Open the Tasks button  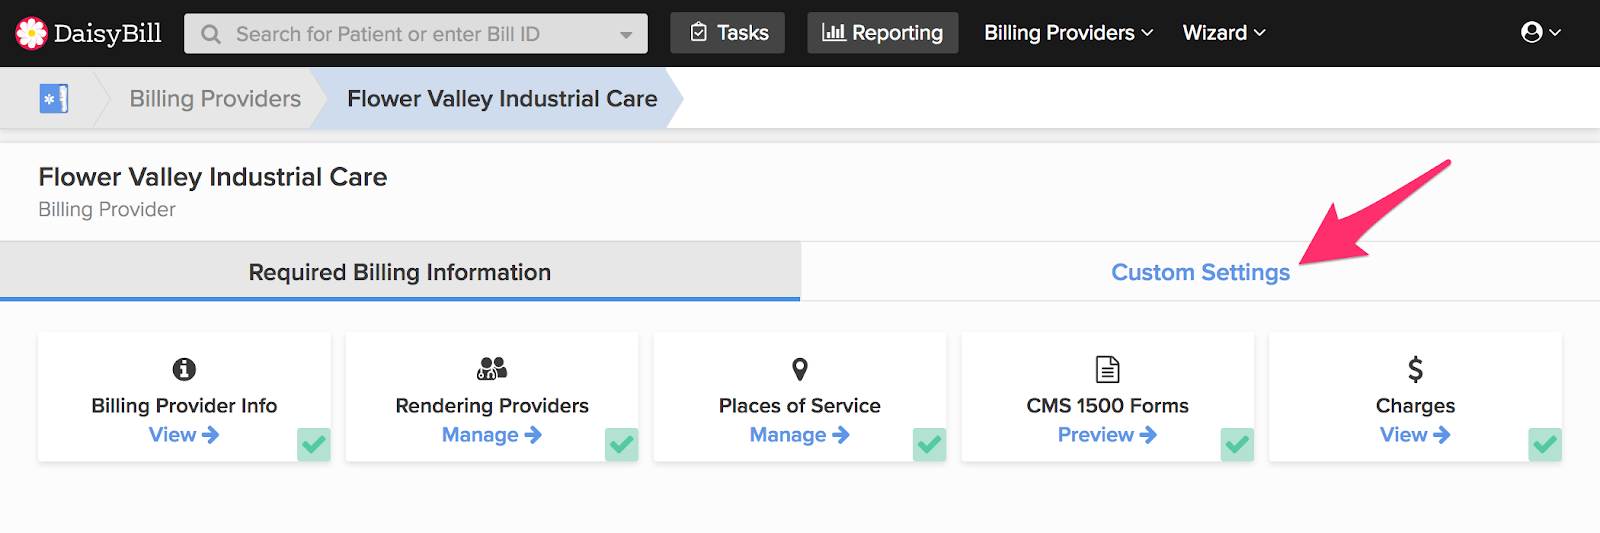tap(728, 33)
